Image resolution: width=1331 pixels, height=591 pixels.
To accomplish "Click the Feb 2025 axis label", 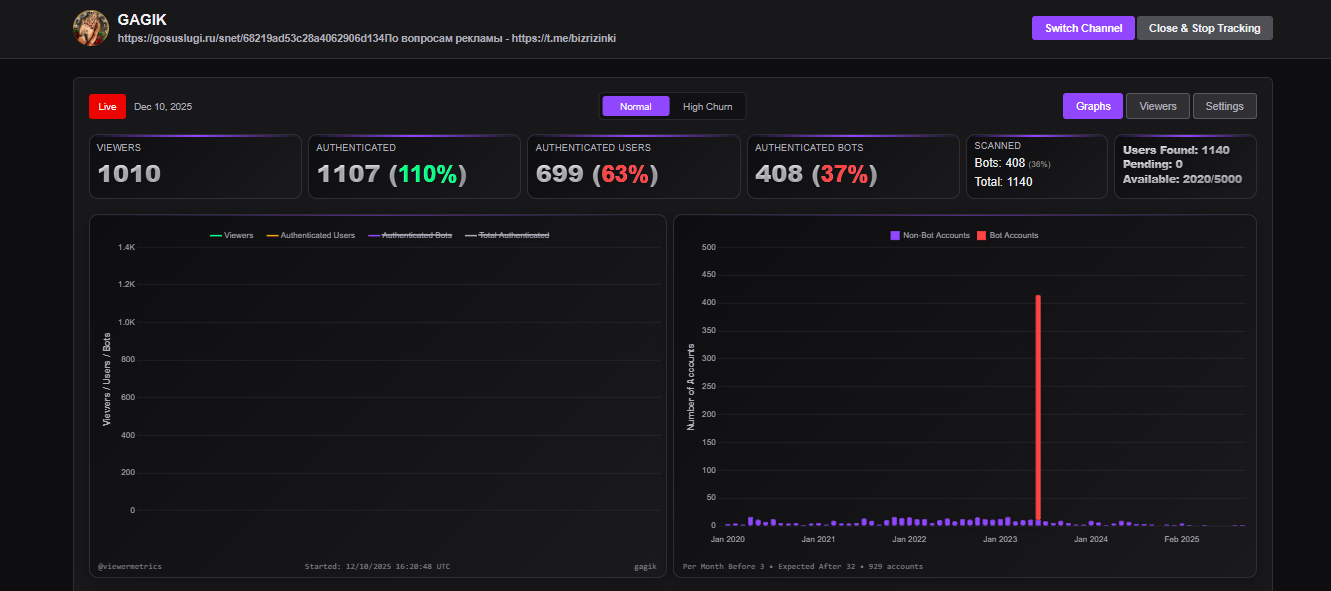I will pyautogui.click(x=1181, y=539).
